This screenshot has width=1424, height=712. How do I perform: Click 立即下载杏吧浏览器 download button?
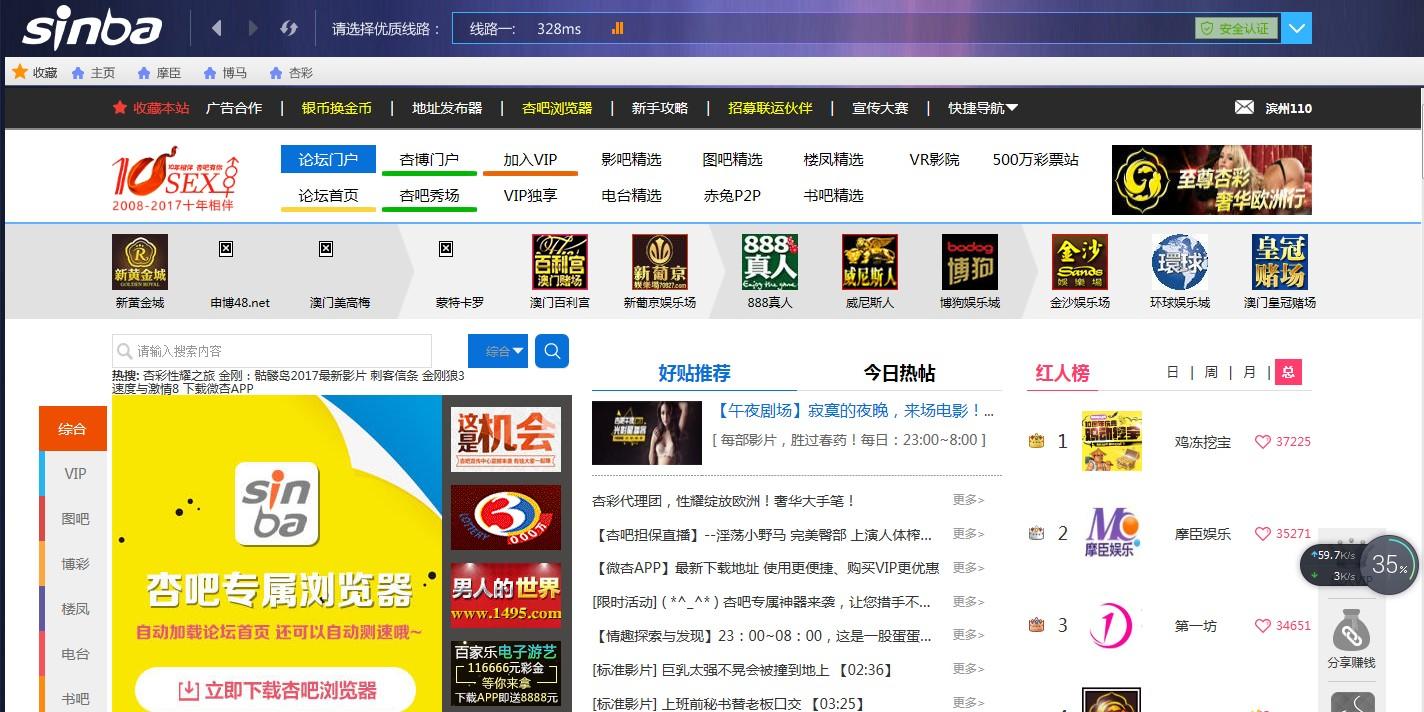[x=276, y=690]
